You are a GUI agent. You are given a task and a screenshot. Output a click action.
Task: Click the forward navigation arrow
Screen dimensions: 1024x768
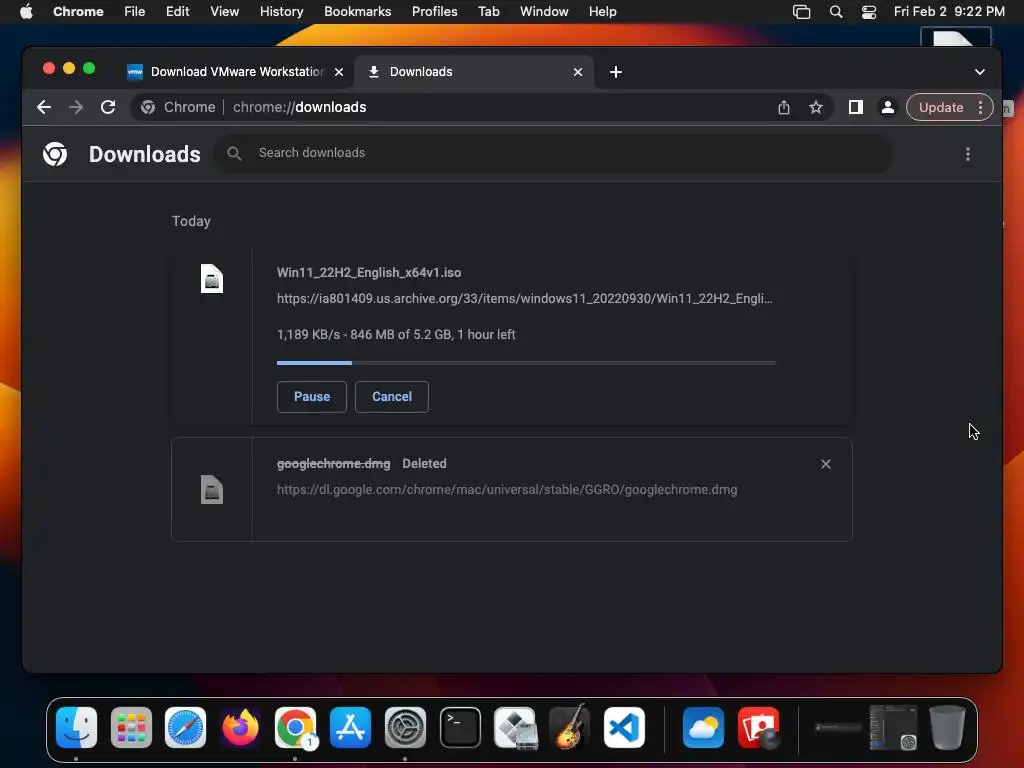tap(76, 107)
